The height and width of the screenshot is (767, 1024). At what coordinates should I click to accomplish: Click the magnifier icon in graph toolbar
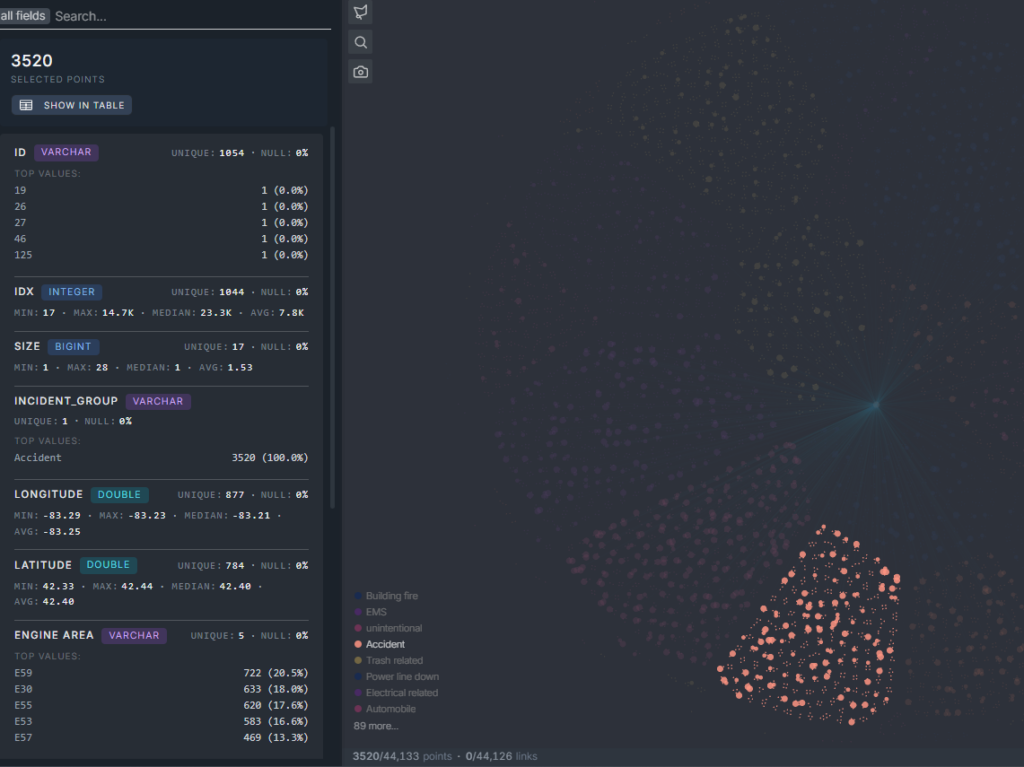tap(361, 42)
